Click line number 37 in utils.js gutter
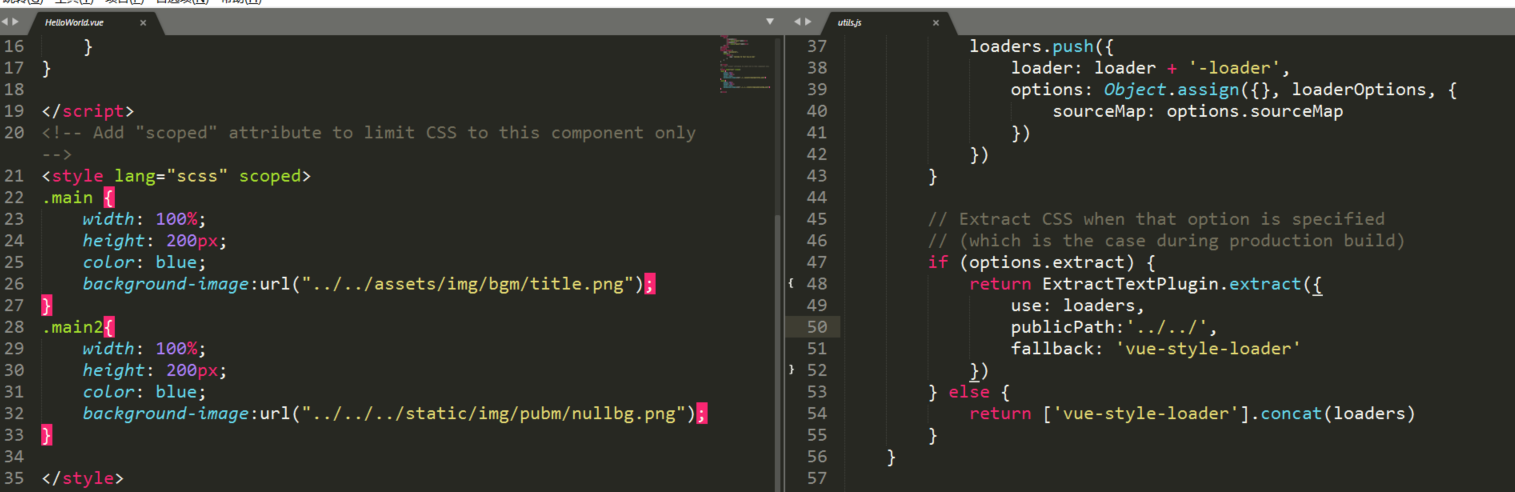Screen dimensions: 1515x492 click(816, 46)
